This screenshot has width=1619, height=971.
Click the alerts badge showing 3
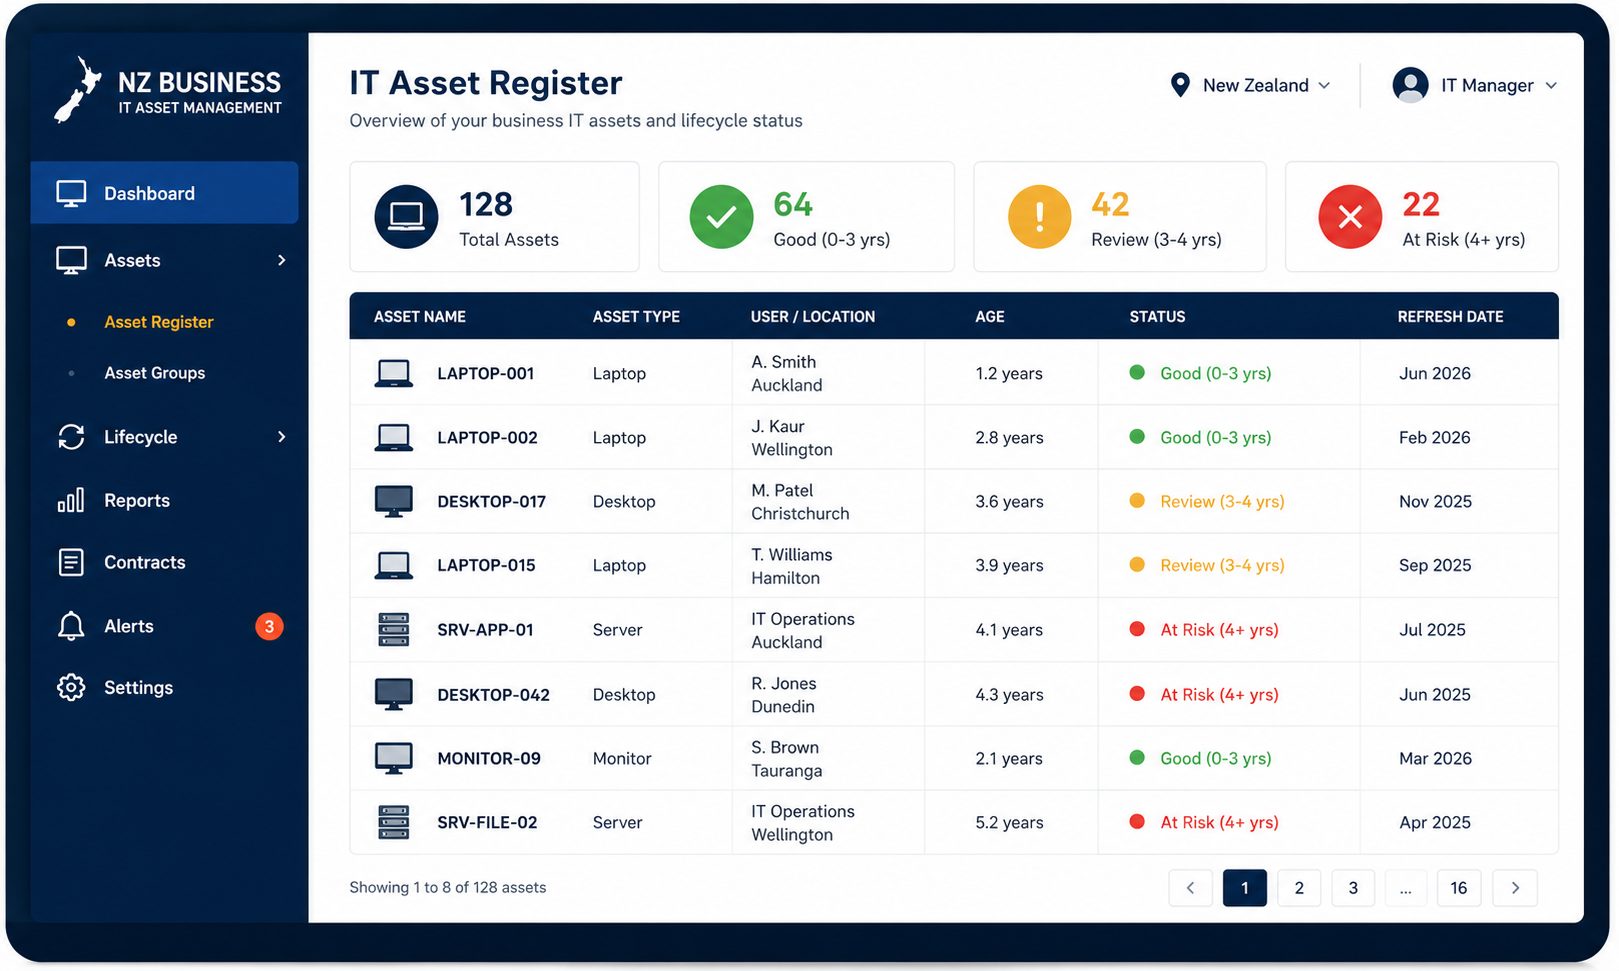pyautogui.click(x=269, y=626)
